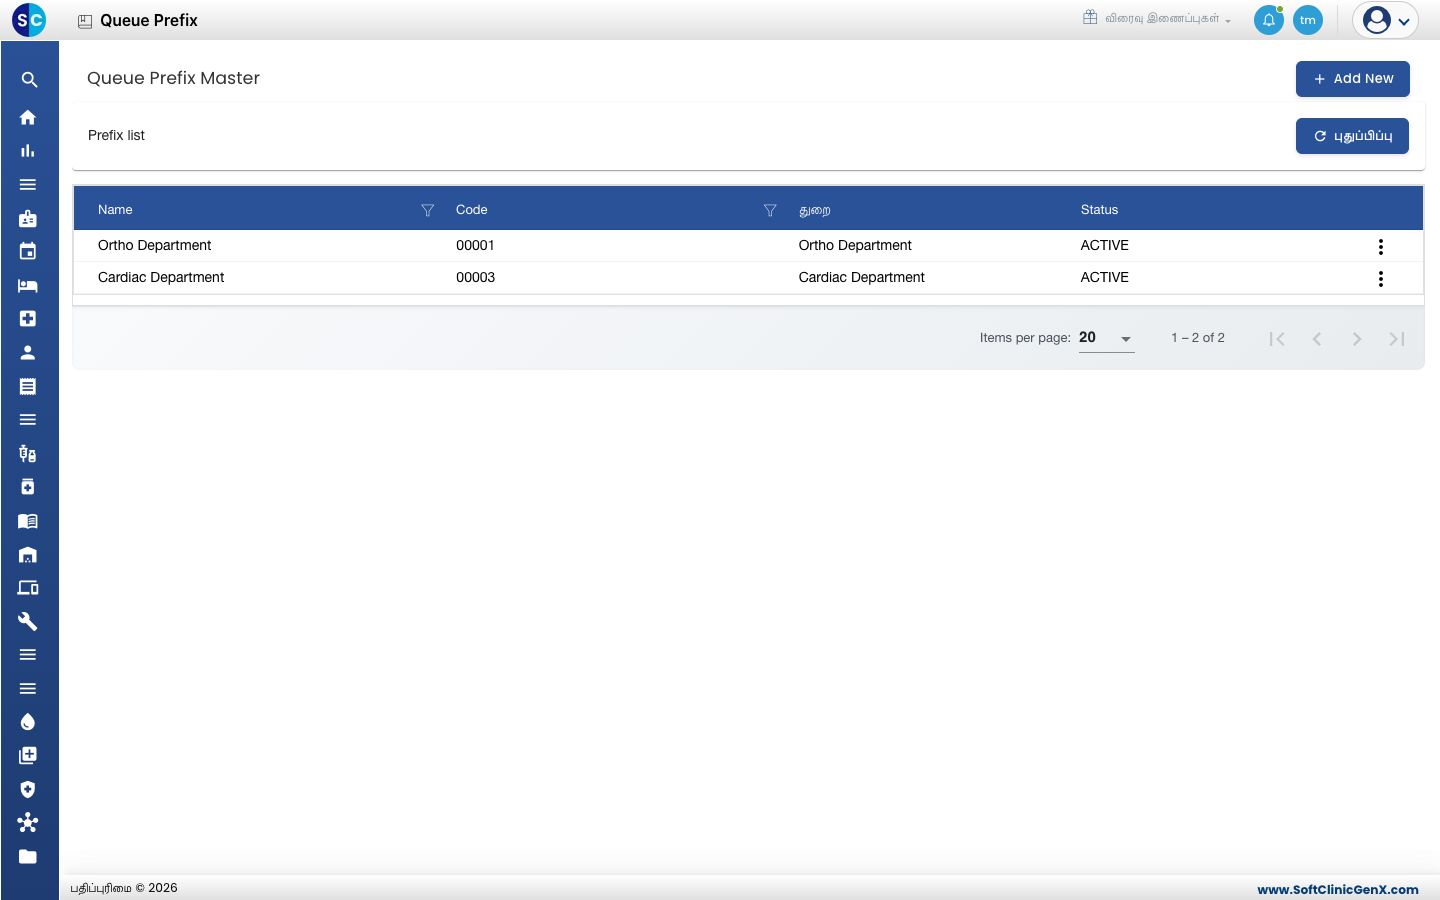Select the code cell 00003
The image size is (1440, 900).
[x=475, y=278]
